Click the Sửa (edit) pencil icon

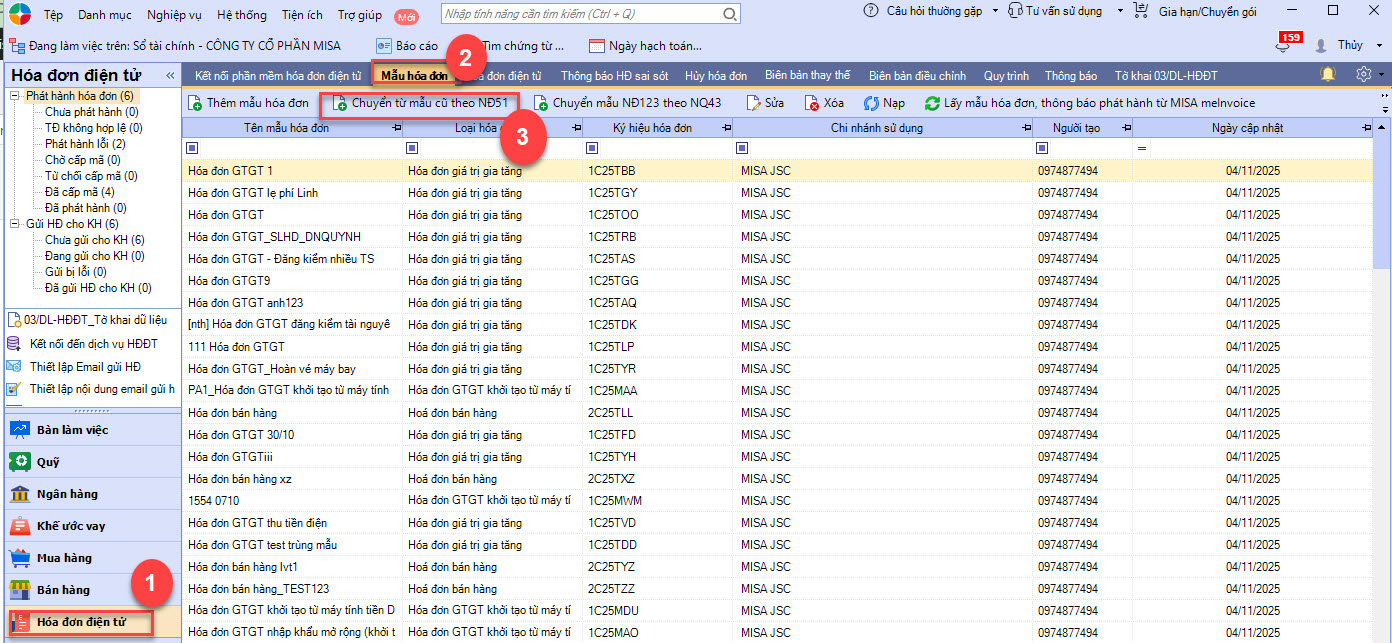[x=754, y=103]
